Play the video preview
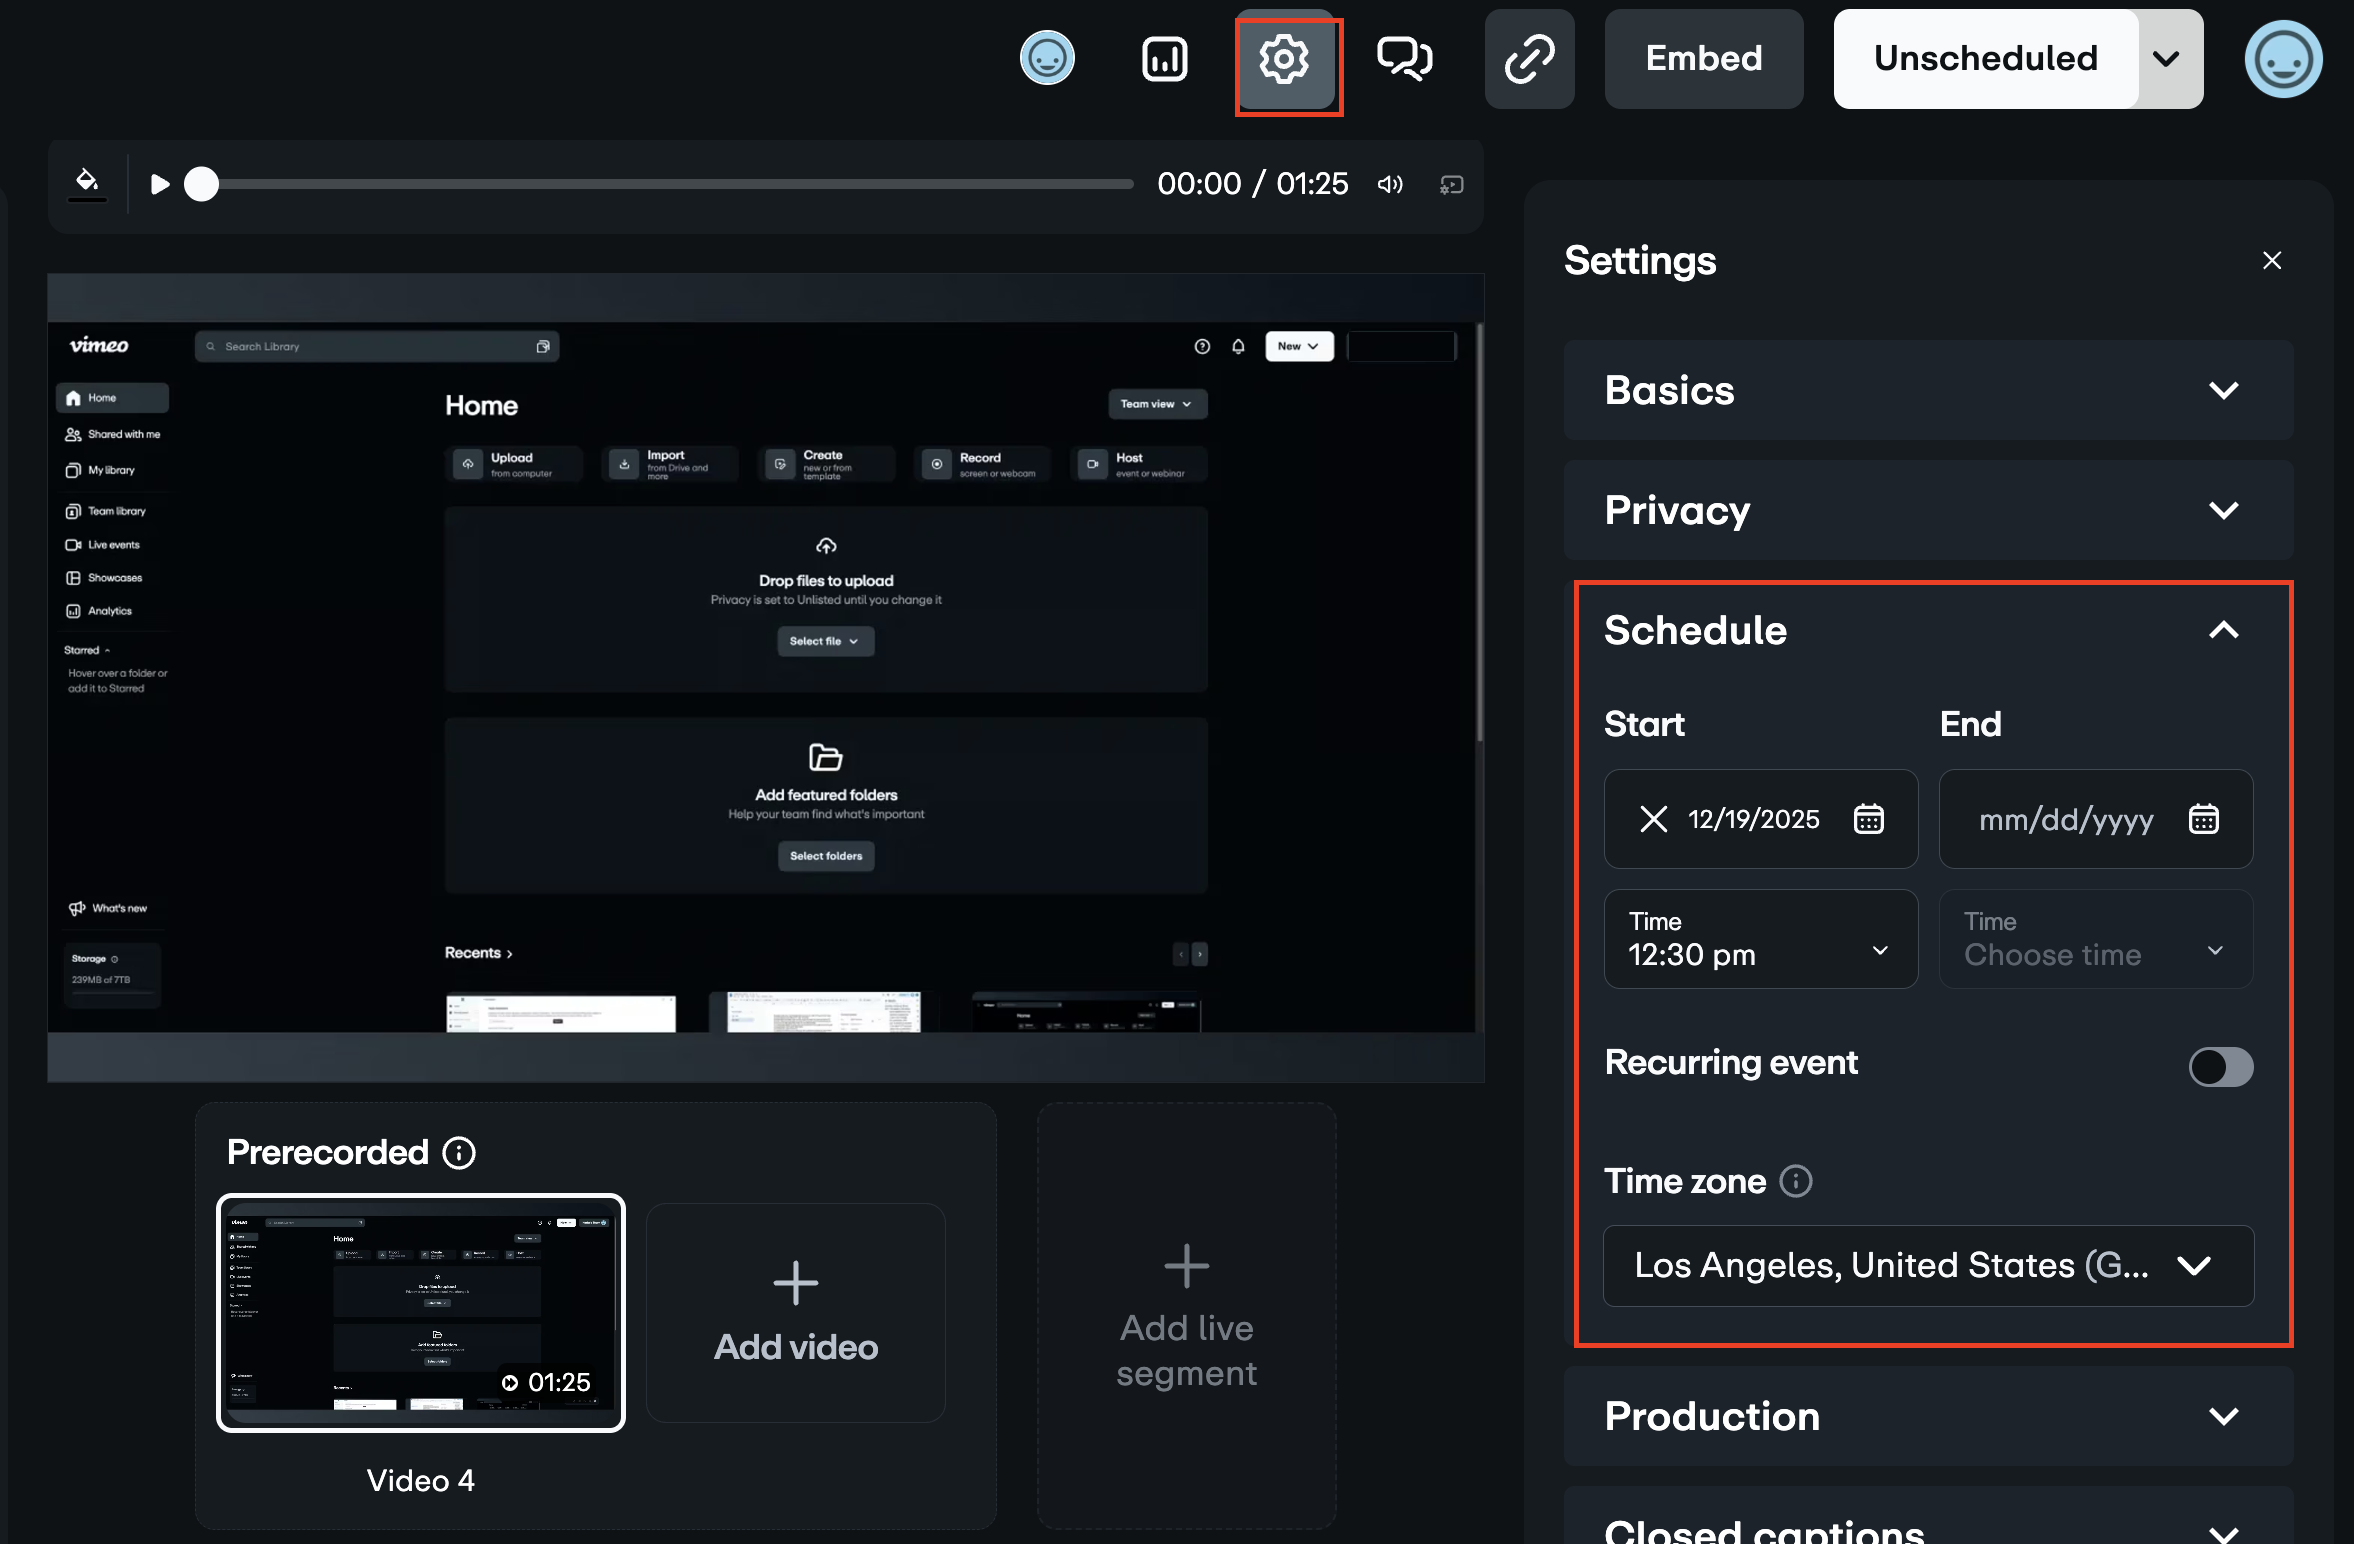Image resolution: width=2354 pixels, height=1544 pixels. pos(158,184)
